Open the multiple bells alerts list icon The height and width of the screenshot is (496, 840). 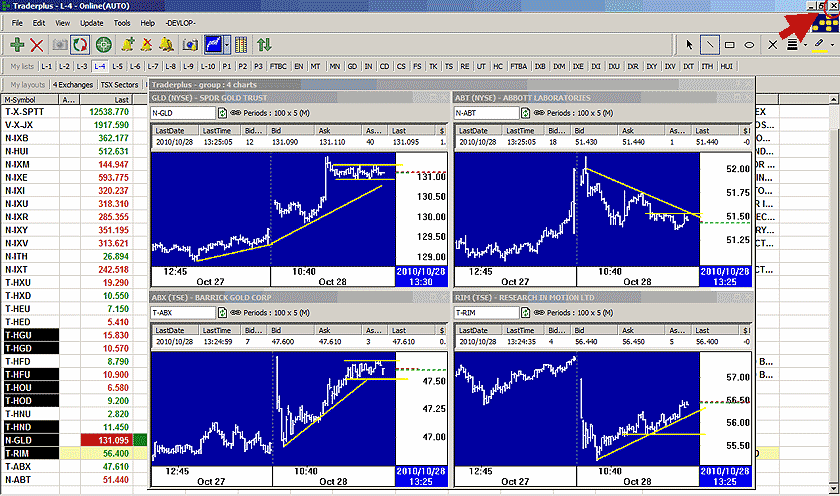(167, 45)
